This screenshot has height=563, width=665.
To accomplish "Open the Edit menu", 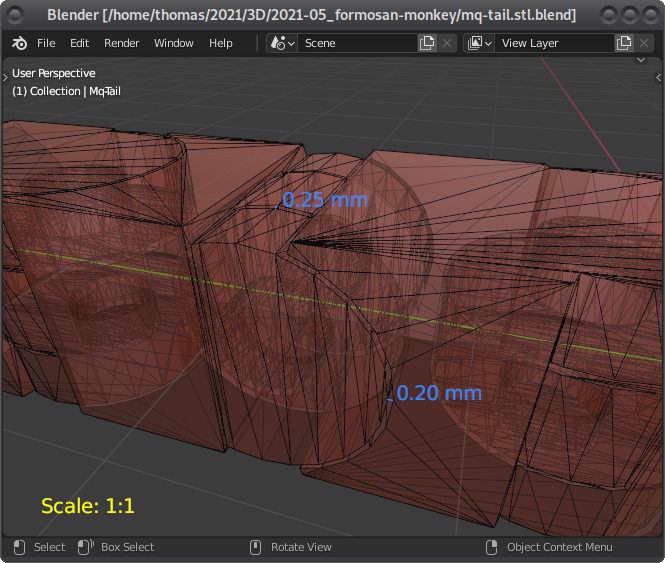I will (x=80, y=43).
